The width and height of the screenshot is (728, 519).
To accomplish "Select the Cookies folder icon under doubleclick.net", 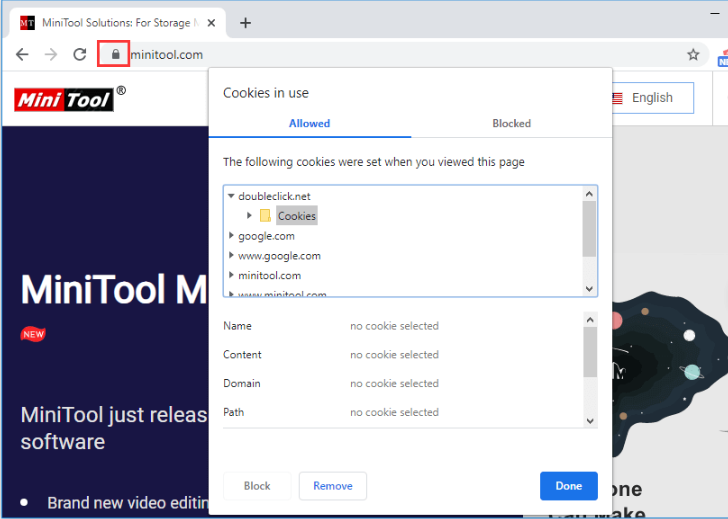I will click(265, 215).
